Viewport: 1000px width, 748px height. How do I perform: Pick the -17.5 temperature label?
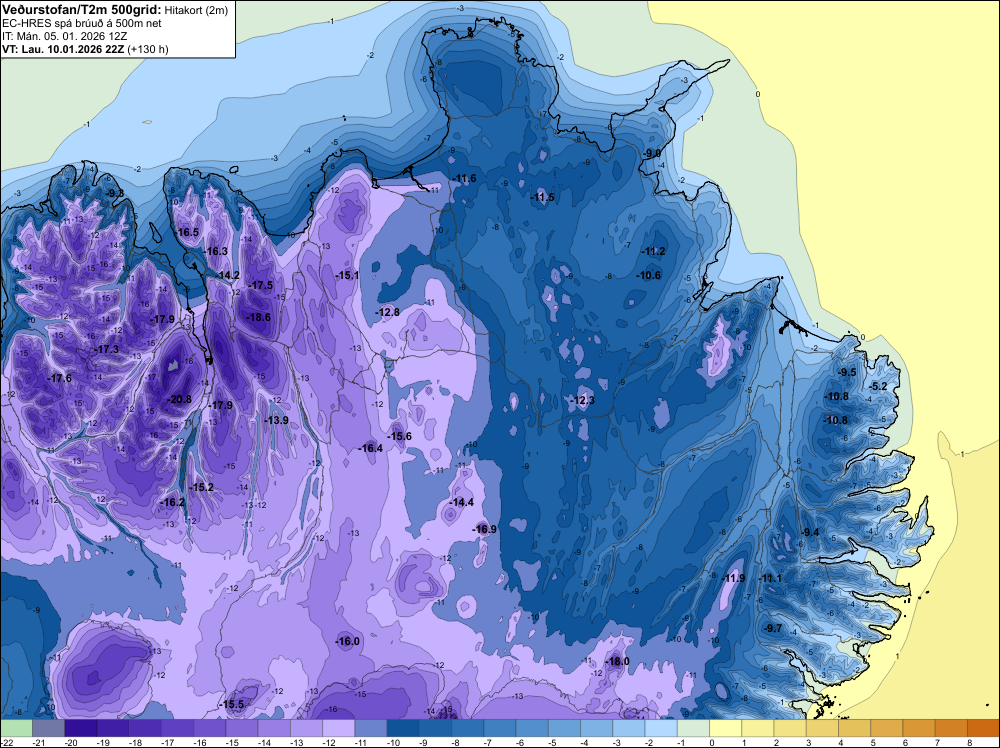tap(261, 286)
